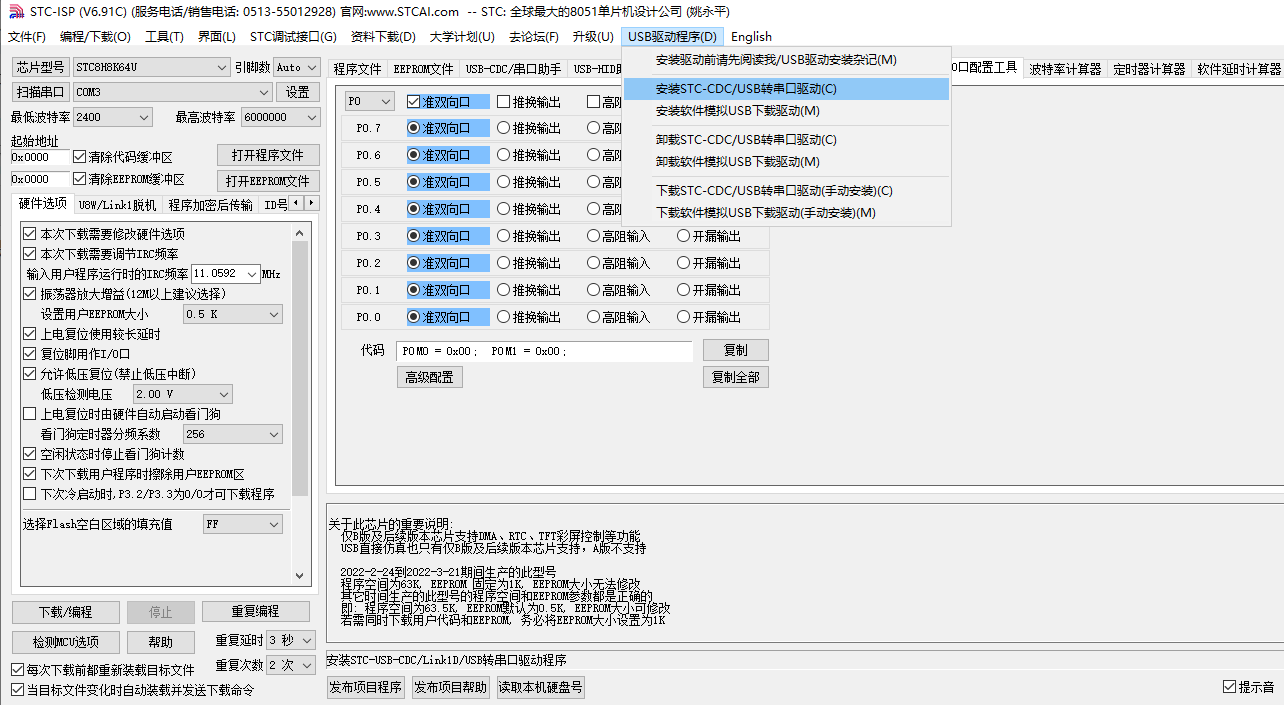1284x705 pixels.
Task: Click the 打开程序文件 button
Action: (x=268, y=155)
